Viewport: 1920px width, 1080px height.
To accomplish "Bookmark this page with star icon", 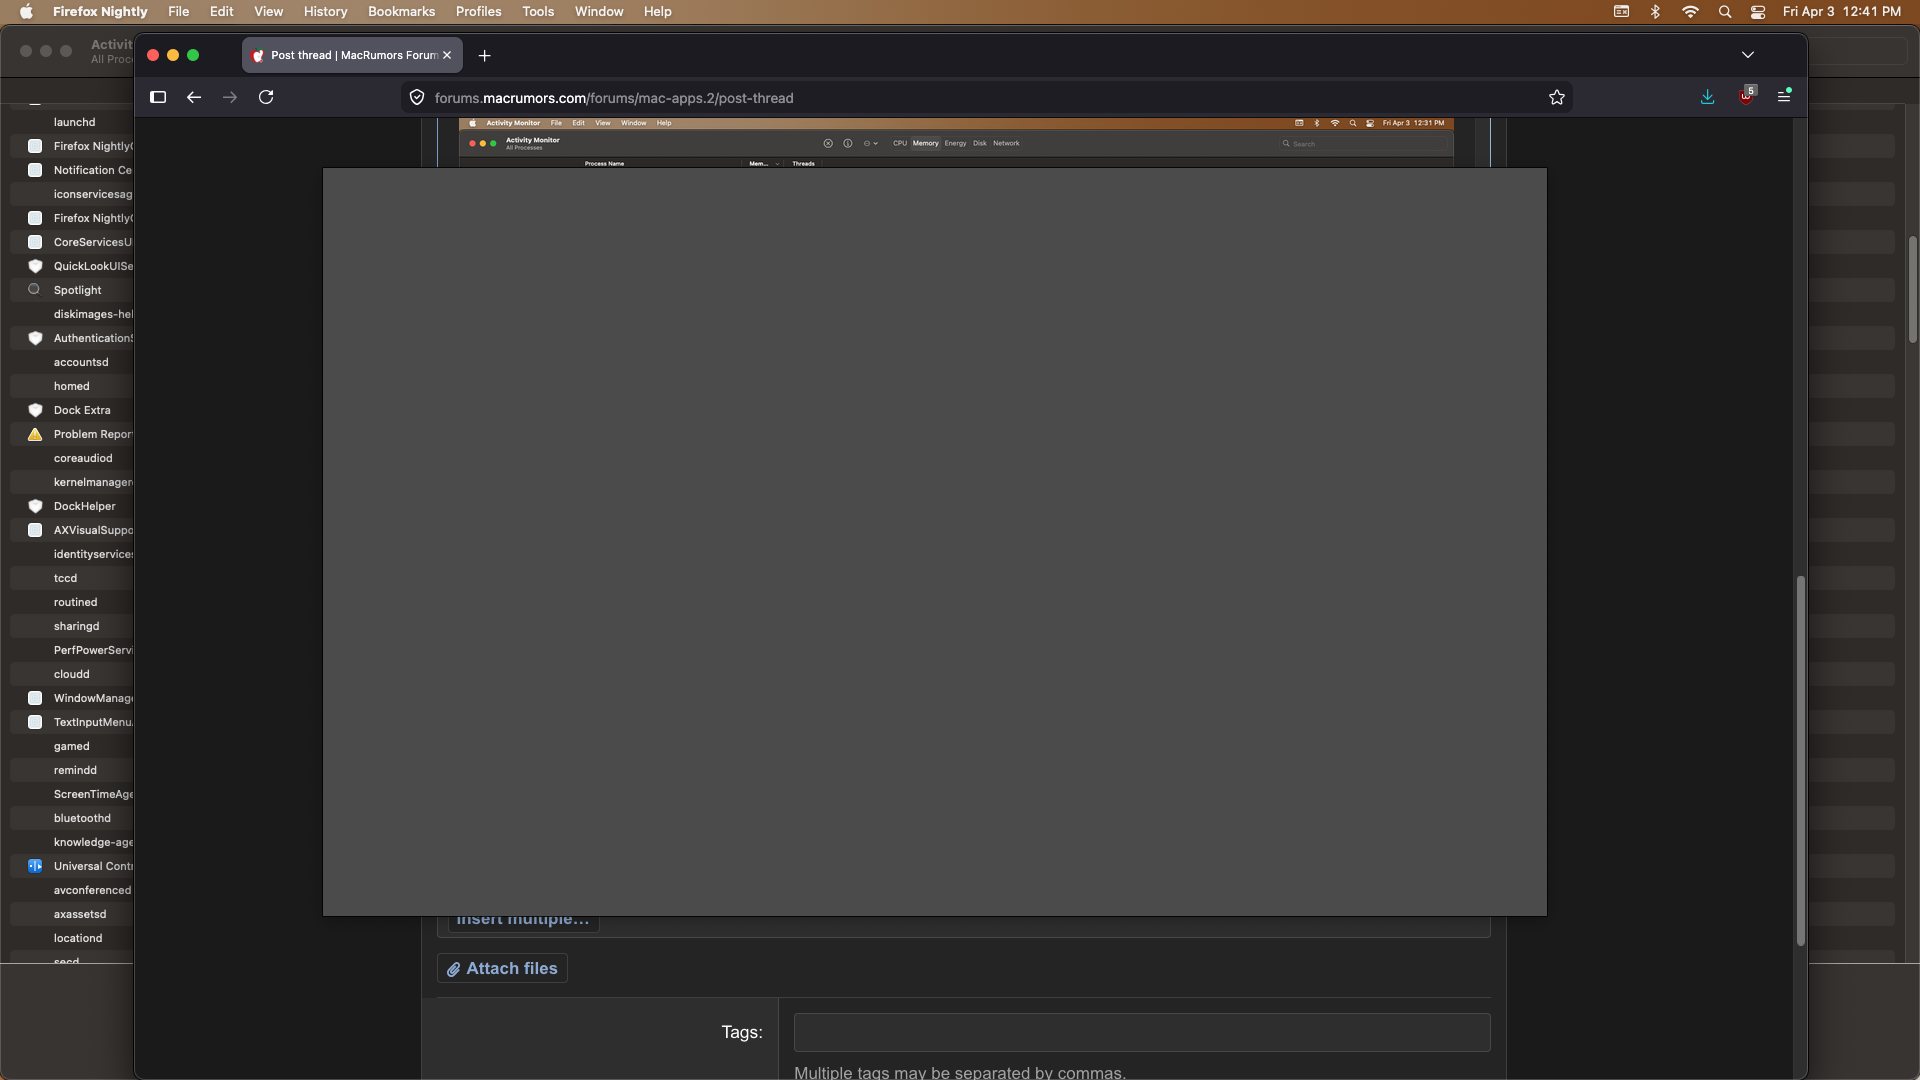I will 1557,97.
